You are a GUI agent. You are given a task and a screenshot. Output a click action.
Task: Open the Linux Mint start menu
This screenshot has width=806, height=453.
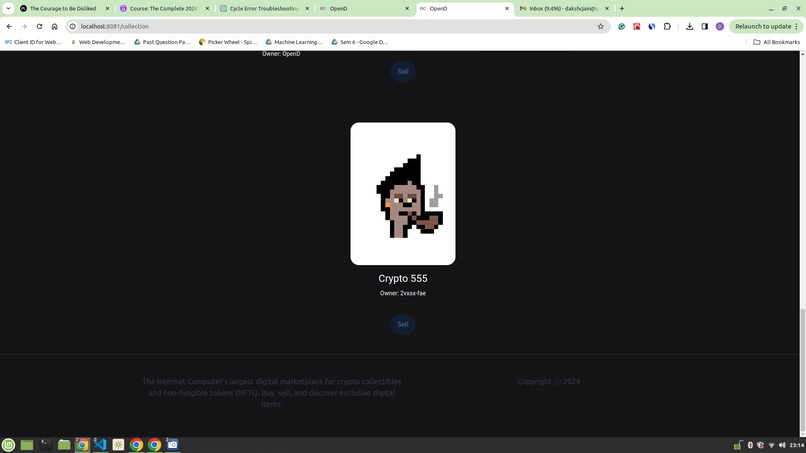[8, 445]
